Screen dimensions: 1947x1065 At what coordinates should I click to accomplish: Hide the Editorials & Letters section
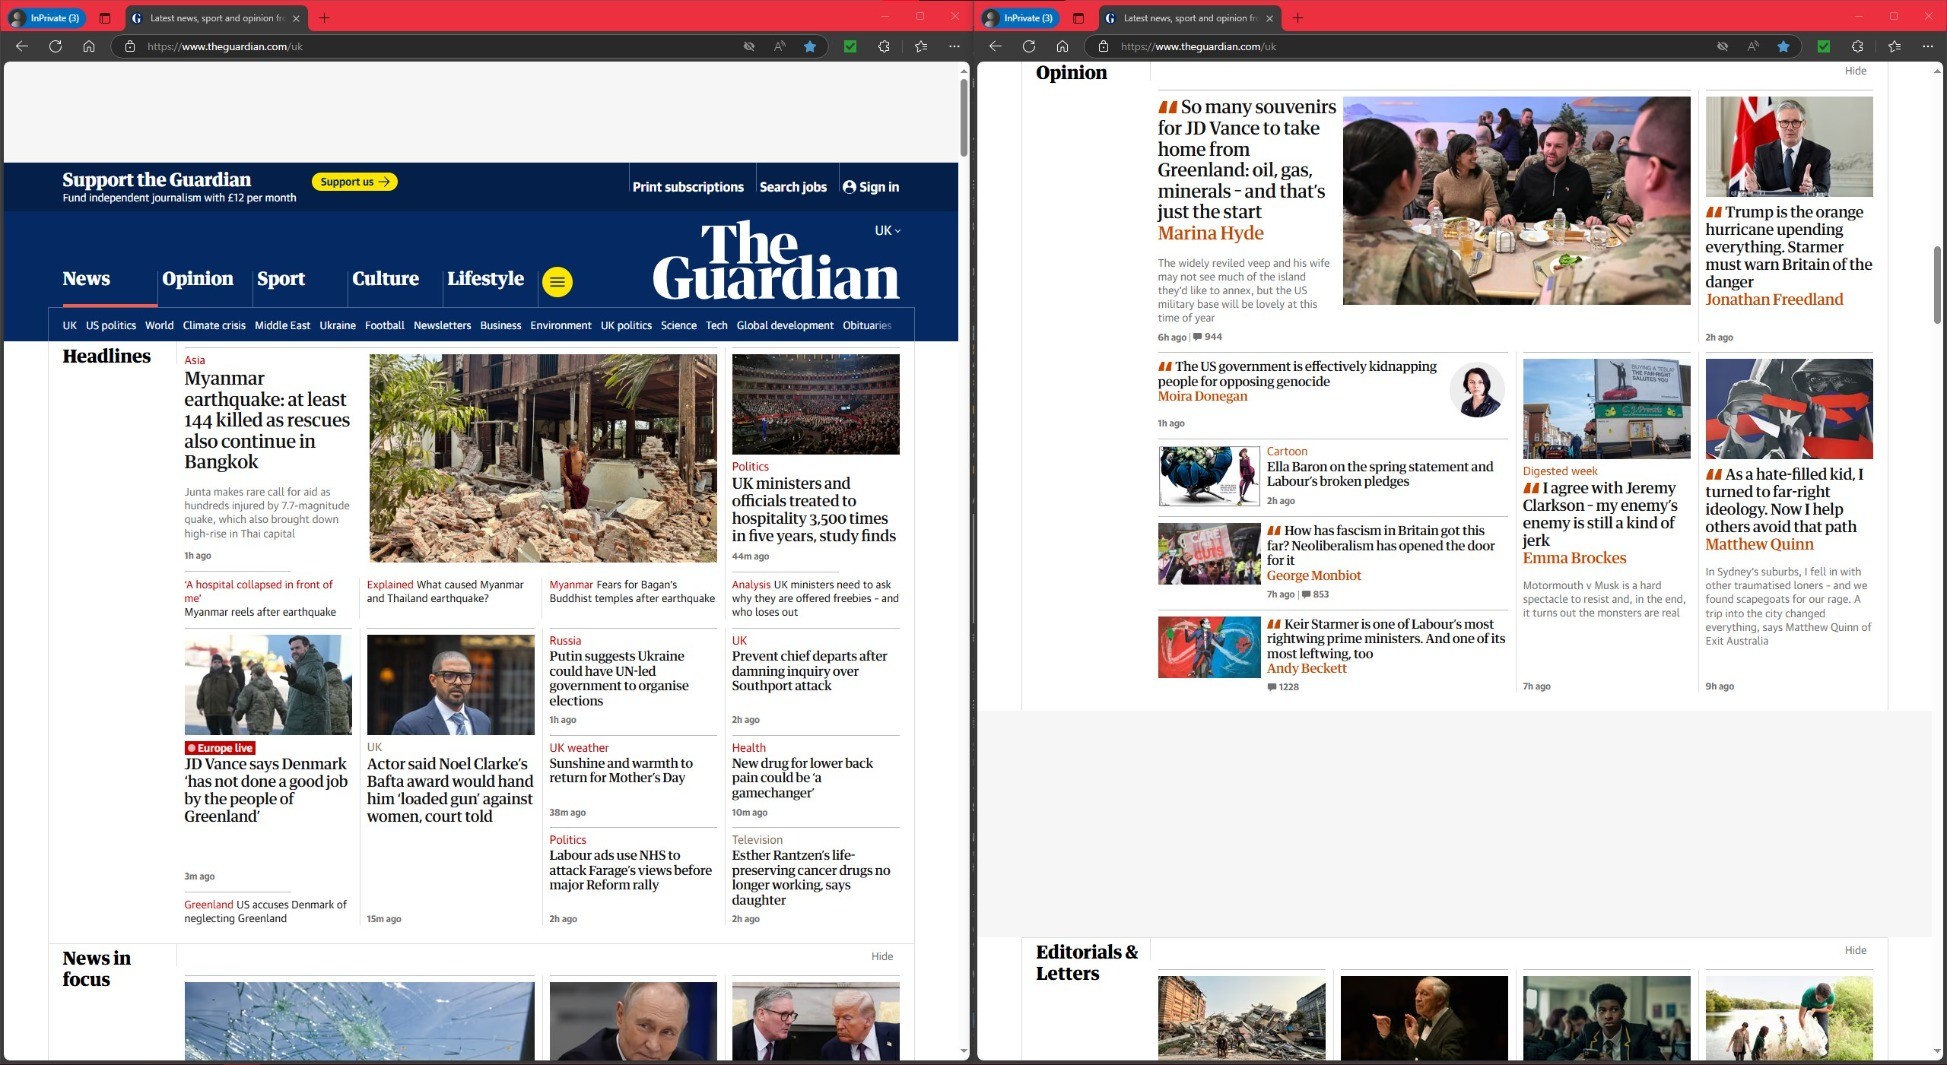coord(1856,950)
